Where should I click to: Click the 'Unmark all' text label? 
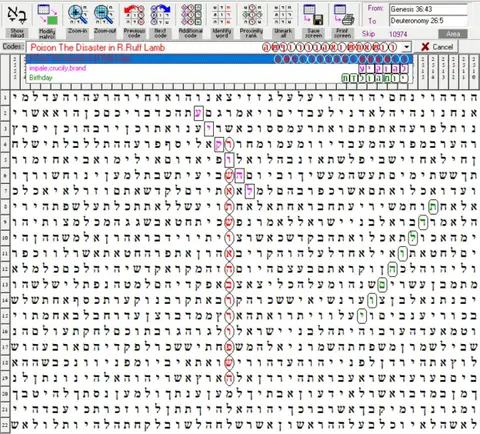click(x=283, y=33)
